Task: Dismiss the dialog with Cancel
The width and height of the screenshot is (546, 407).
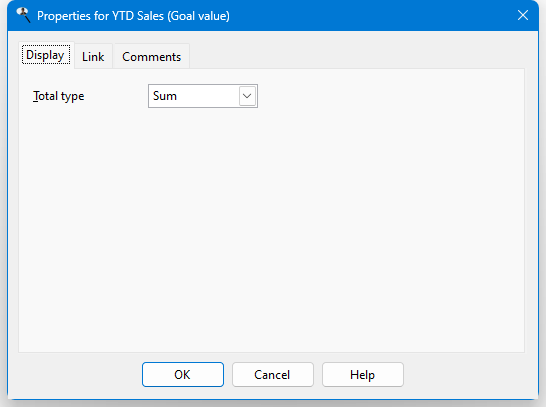Action: pyautogui.click(x=273, y=375)
